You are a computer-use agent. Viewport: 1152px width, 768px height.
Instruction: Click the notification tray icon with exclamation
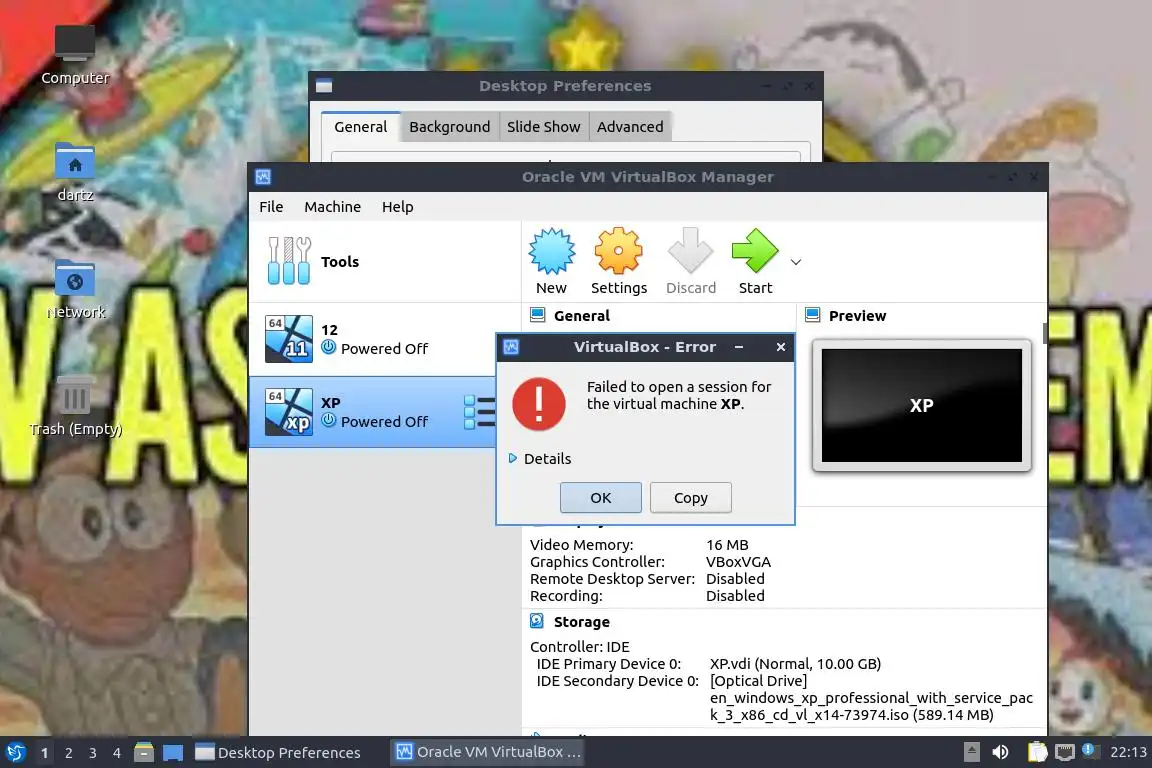click(1090, 750)
